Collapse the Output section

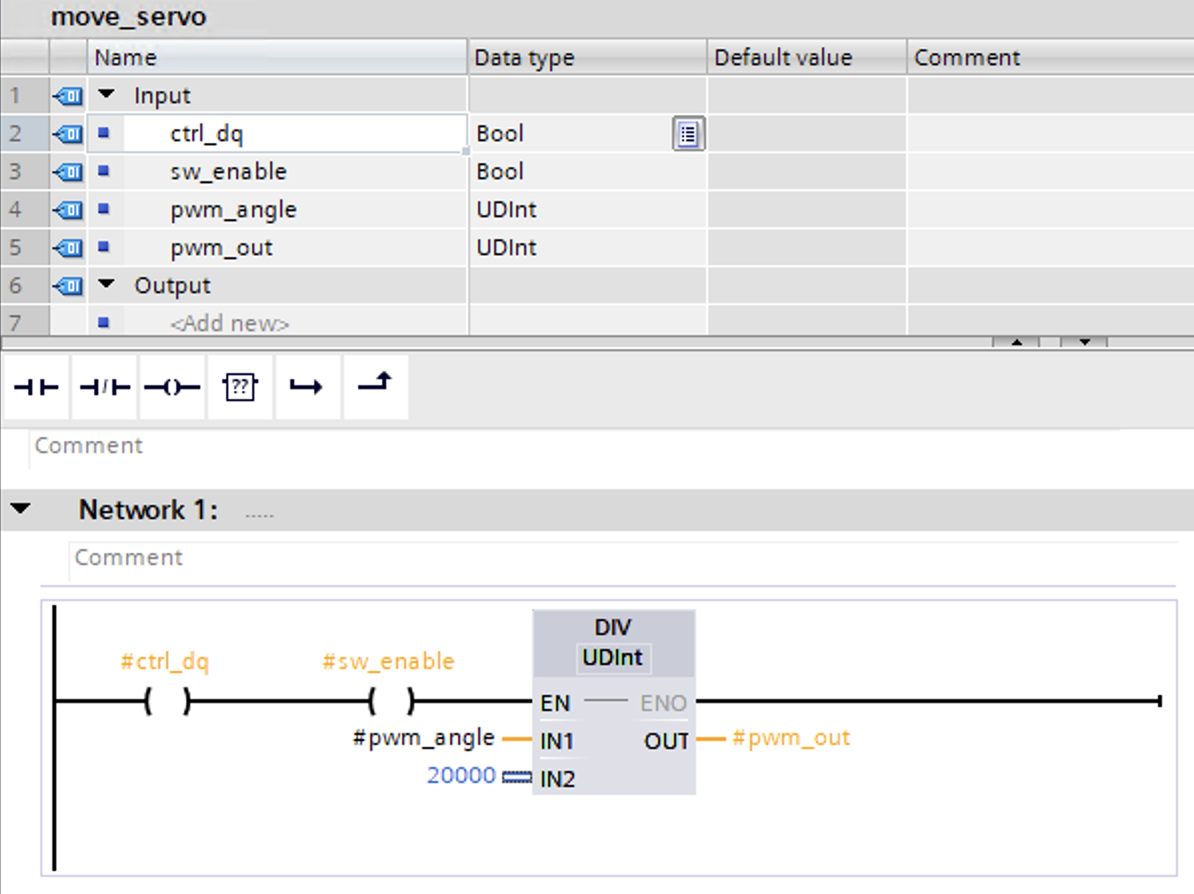click(106, 285)
